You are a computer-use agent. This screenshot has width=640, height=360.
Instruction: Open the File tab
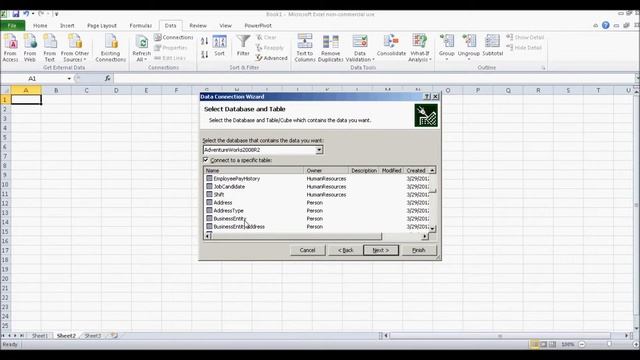(12, 26)
